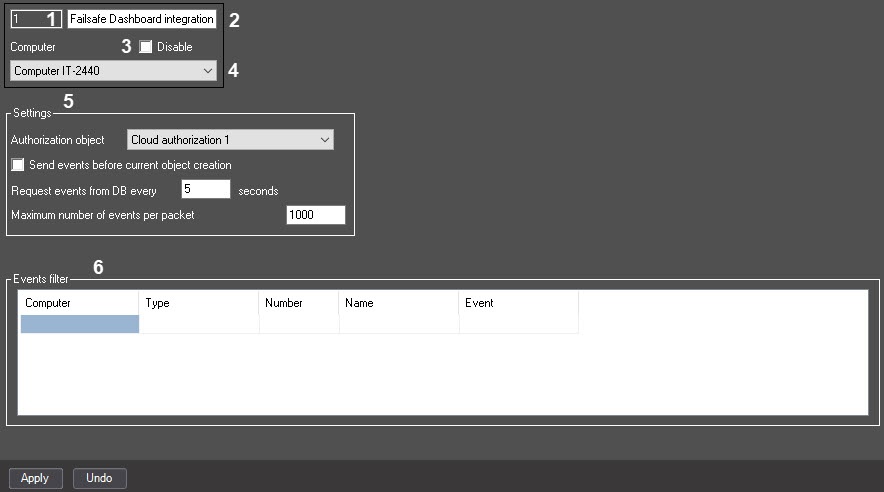
Task: Click the Cloud authorization 1 dropdown arrow
Action: 325,140
